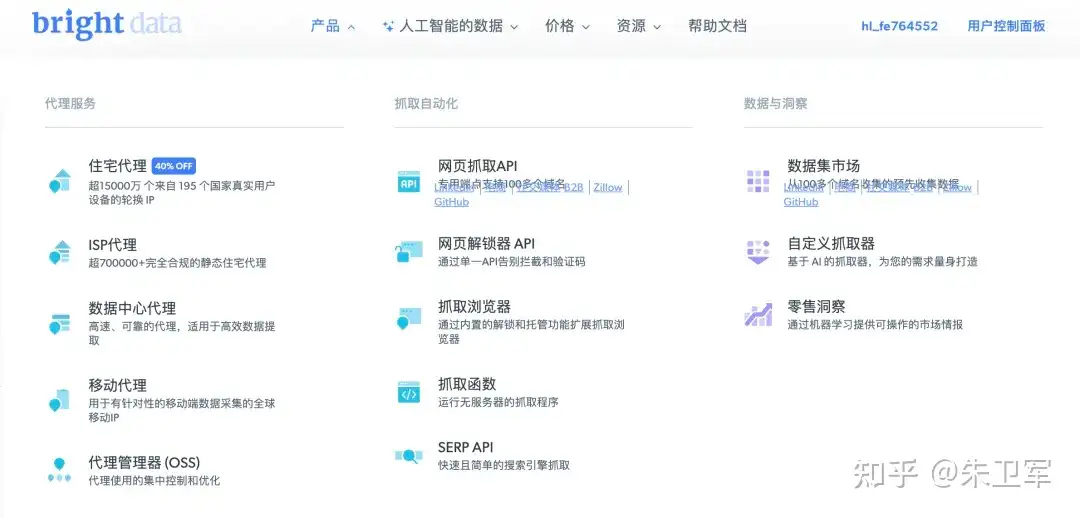Image resolution: width=1080 pixels, height=518 pixels.
Task: Open the 资源 menu item
Action: [631, 26]
